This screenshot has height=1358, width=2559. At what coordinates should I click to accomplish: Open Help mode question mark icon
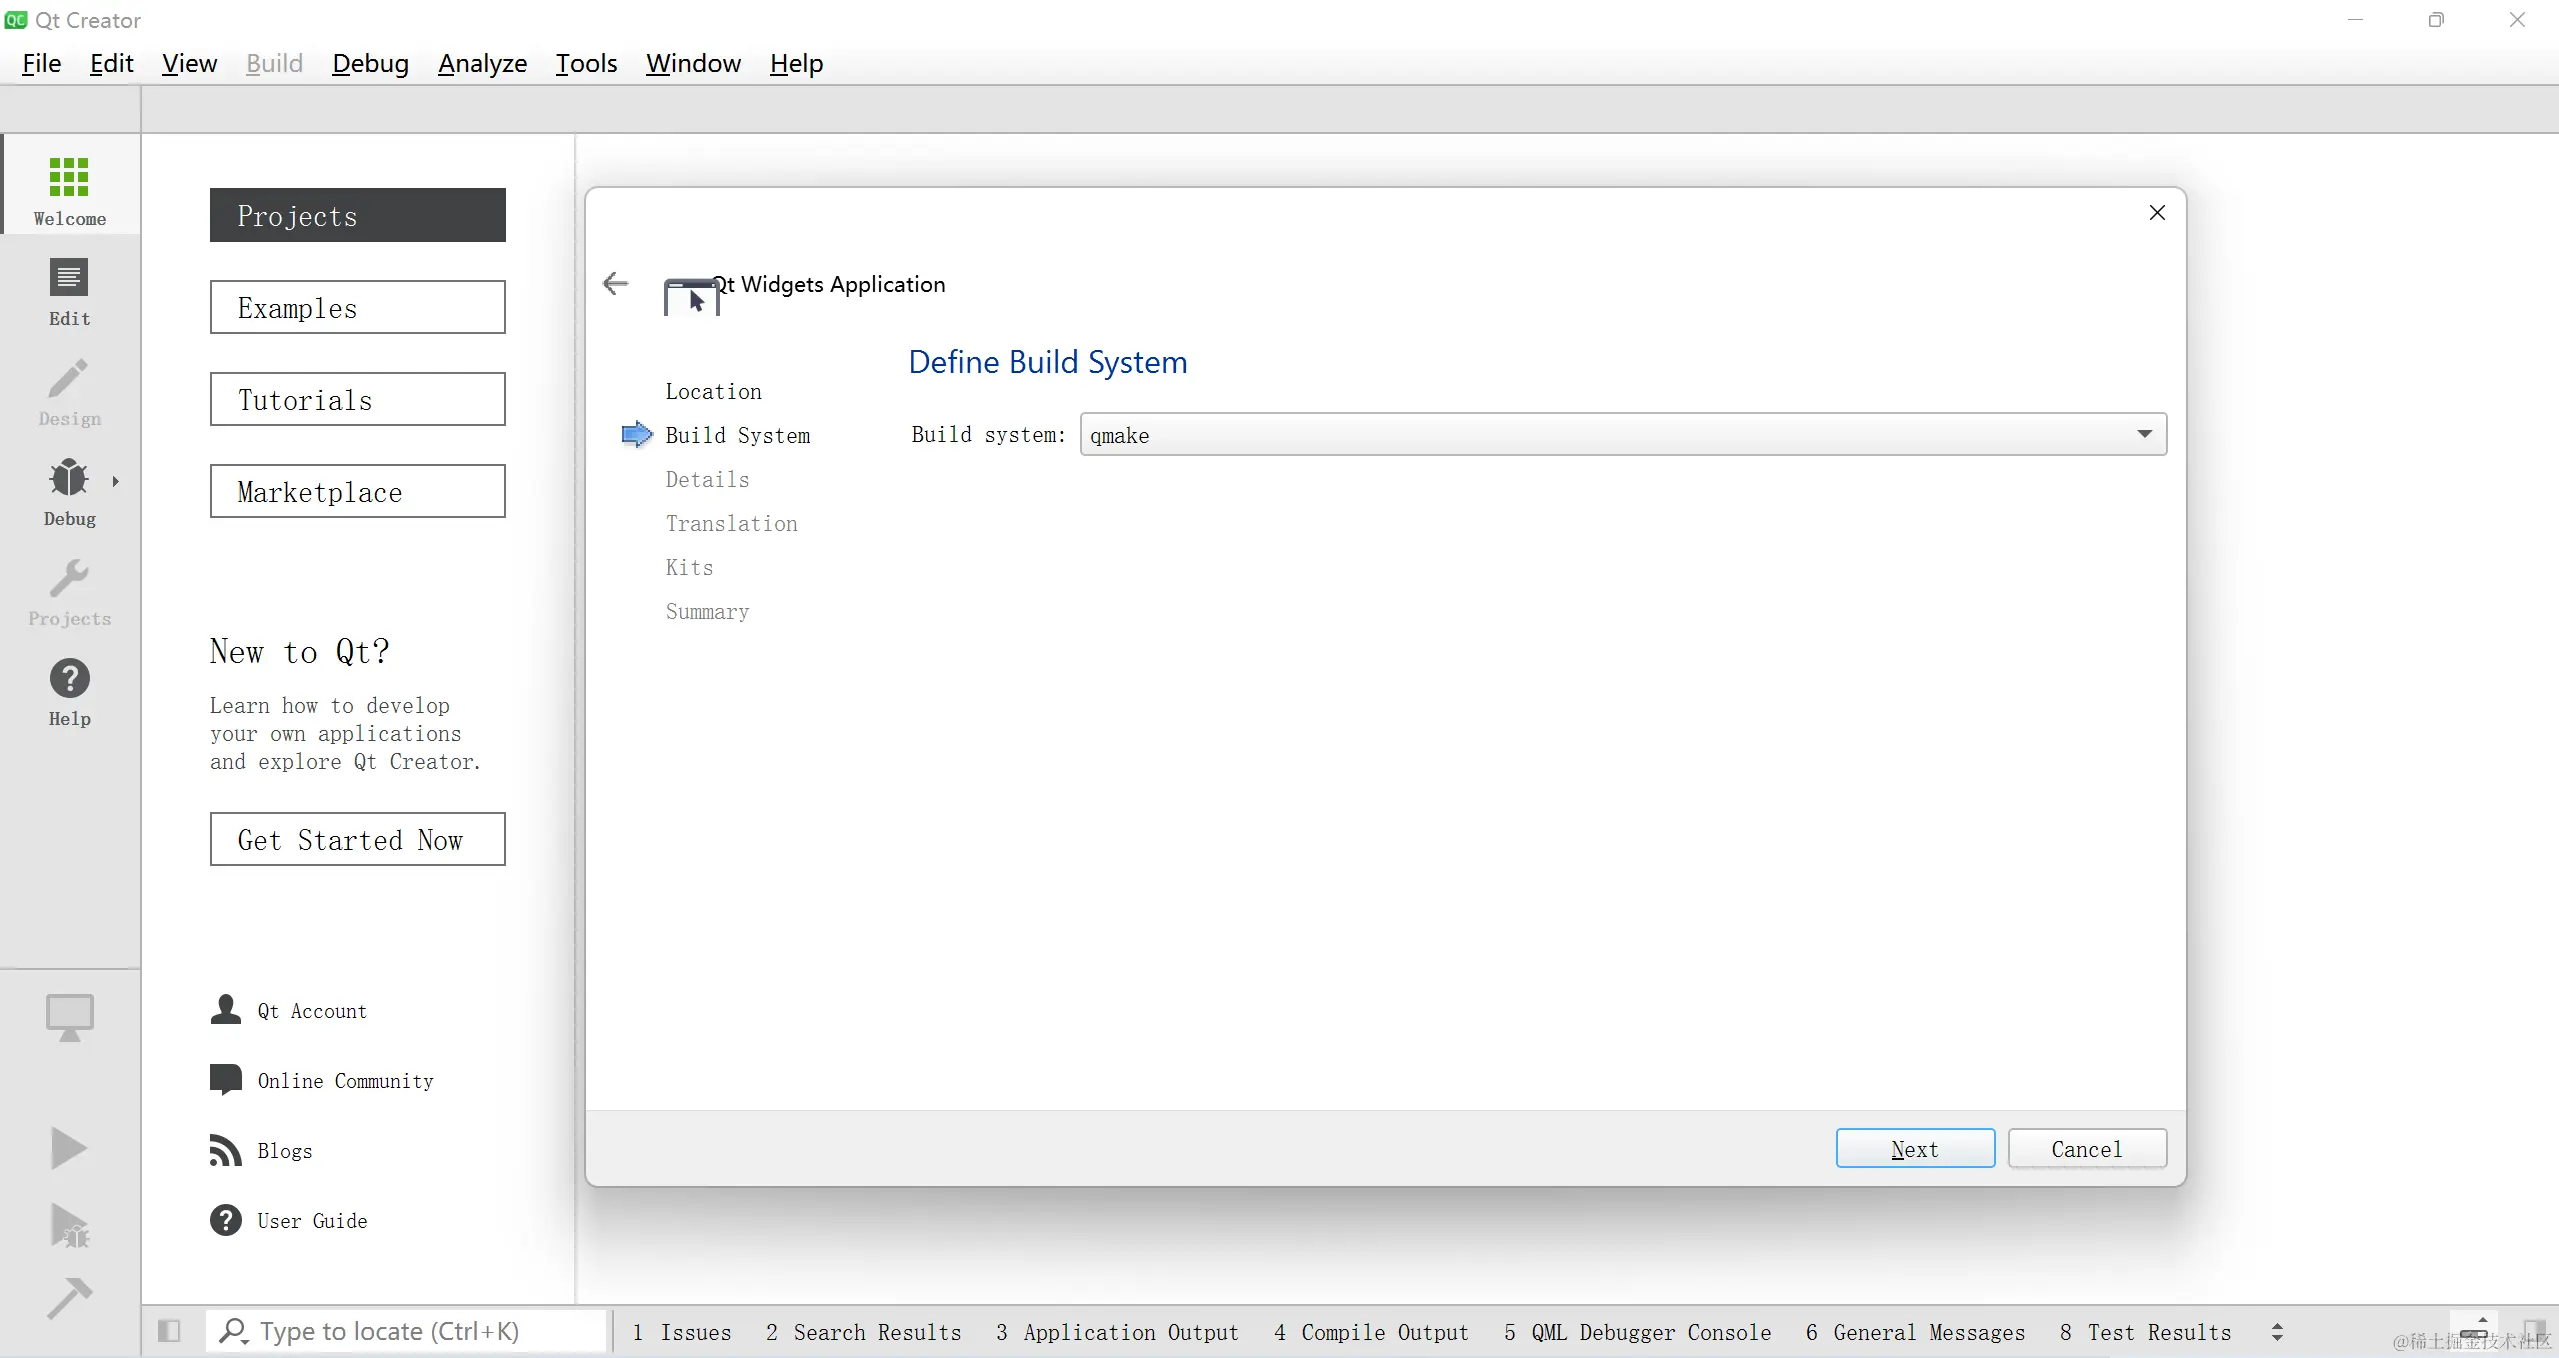(69, 680)
